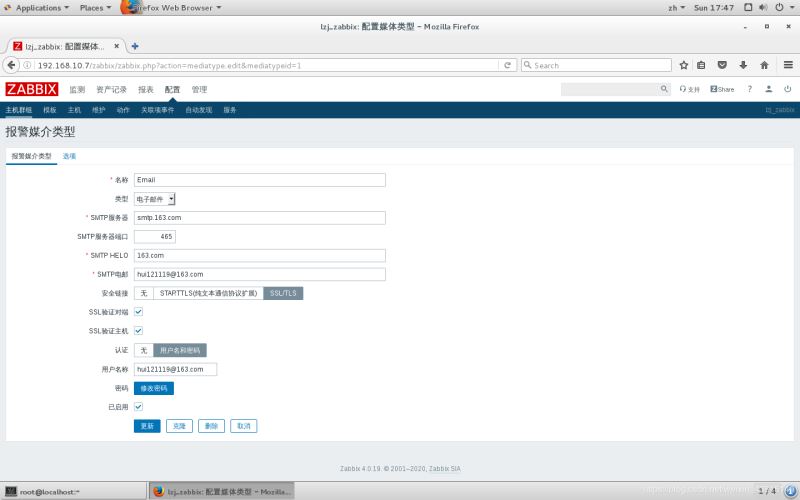
Task: Click the Pocket save icon
Action: pyautogui.click(x=722, y=65)
